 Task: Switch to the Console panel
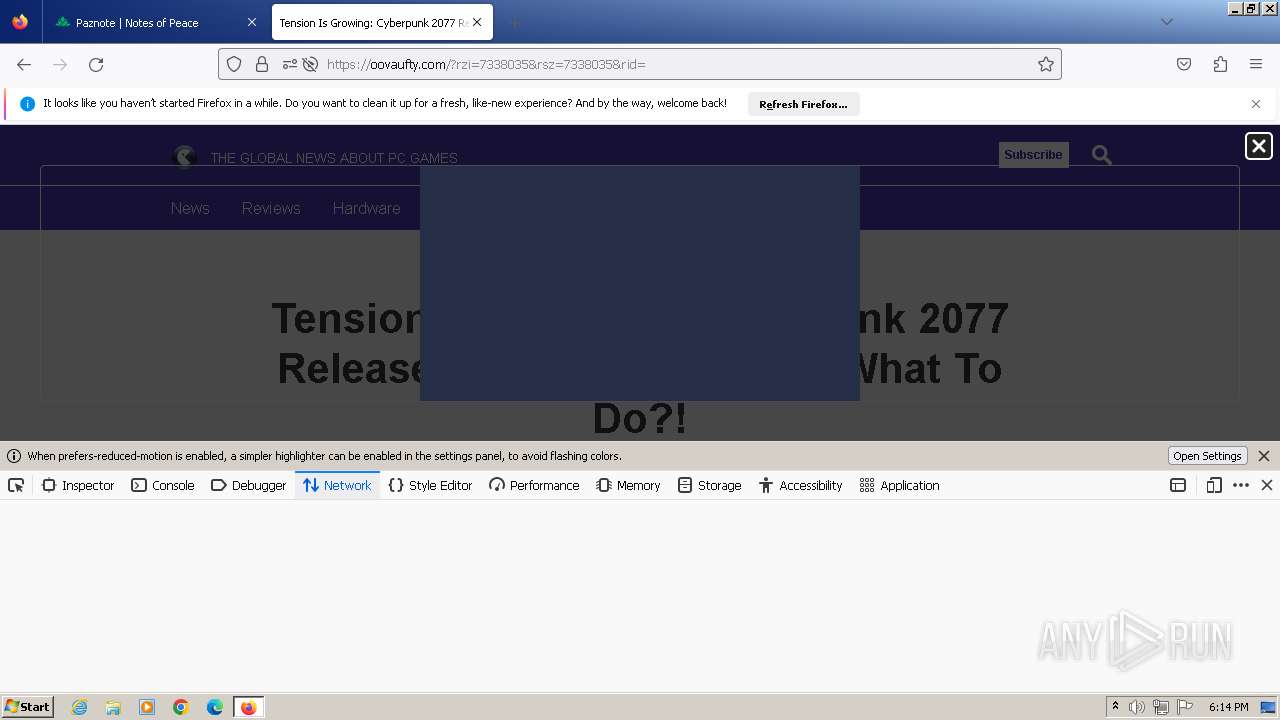click(x=163, y=485)
